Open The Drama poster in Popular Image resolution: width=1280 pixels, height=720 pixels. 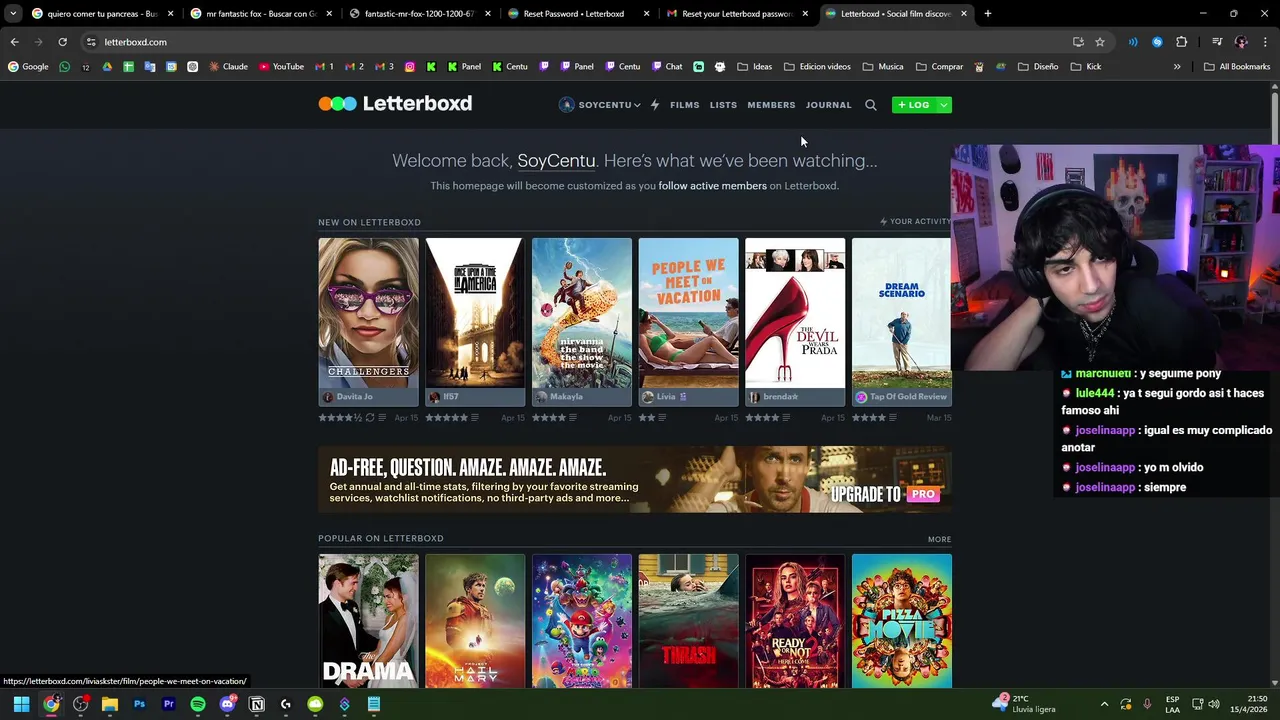coord(368,621)
